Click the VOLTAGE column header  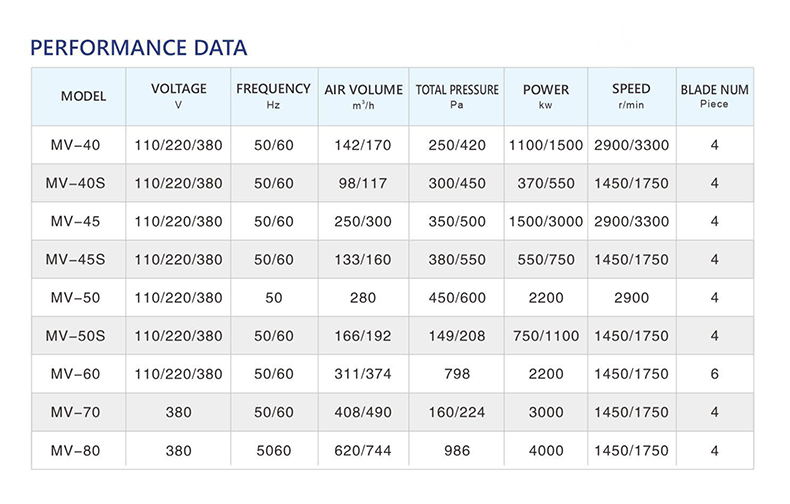point(178,96)
